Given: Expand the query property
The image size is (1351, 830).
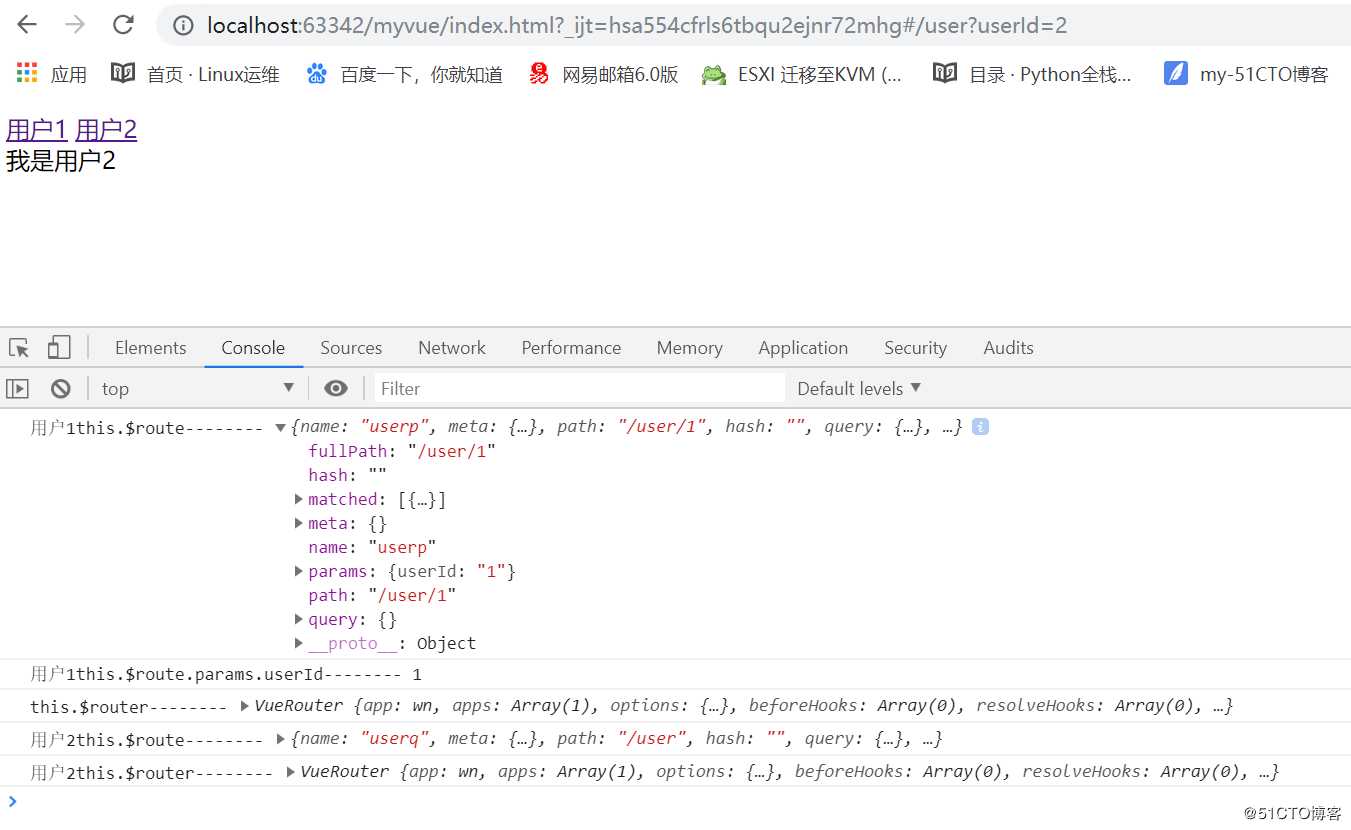Looking at the screenshot, I should (x=299, y=619).
